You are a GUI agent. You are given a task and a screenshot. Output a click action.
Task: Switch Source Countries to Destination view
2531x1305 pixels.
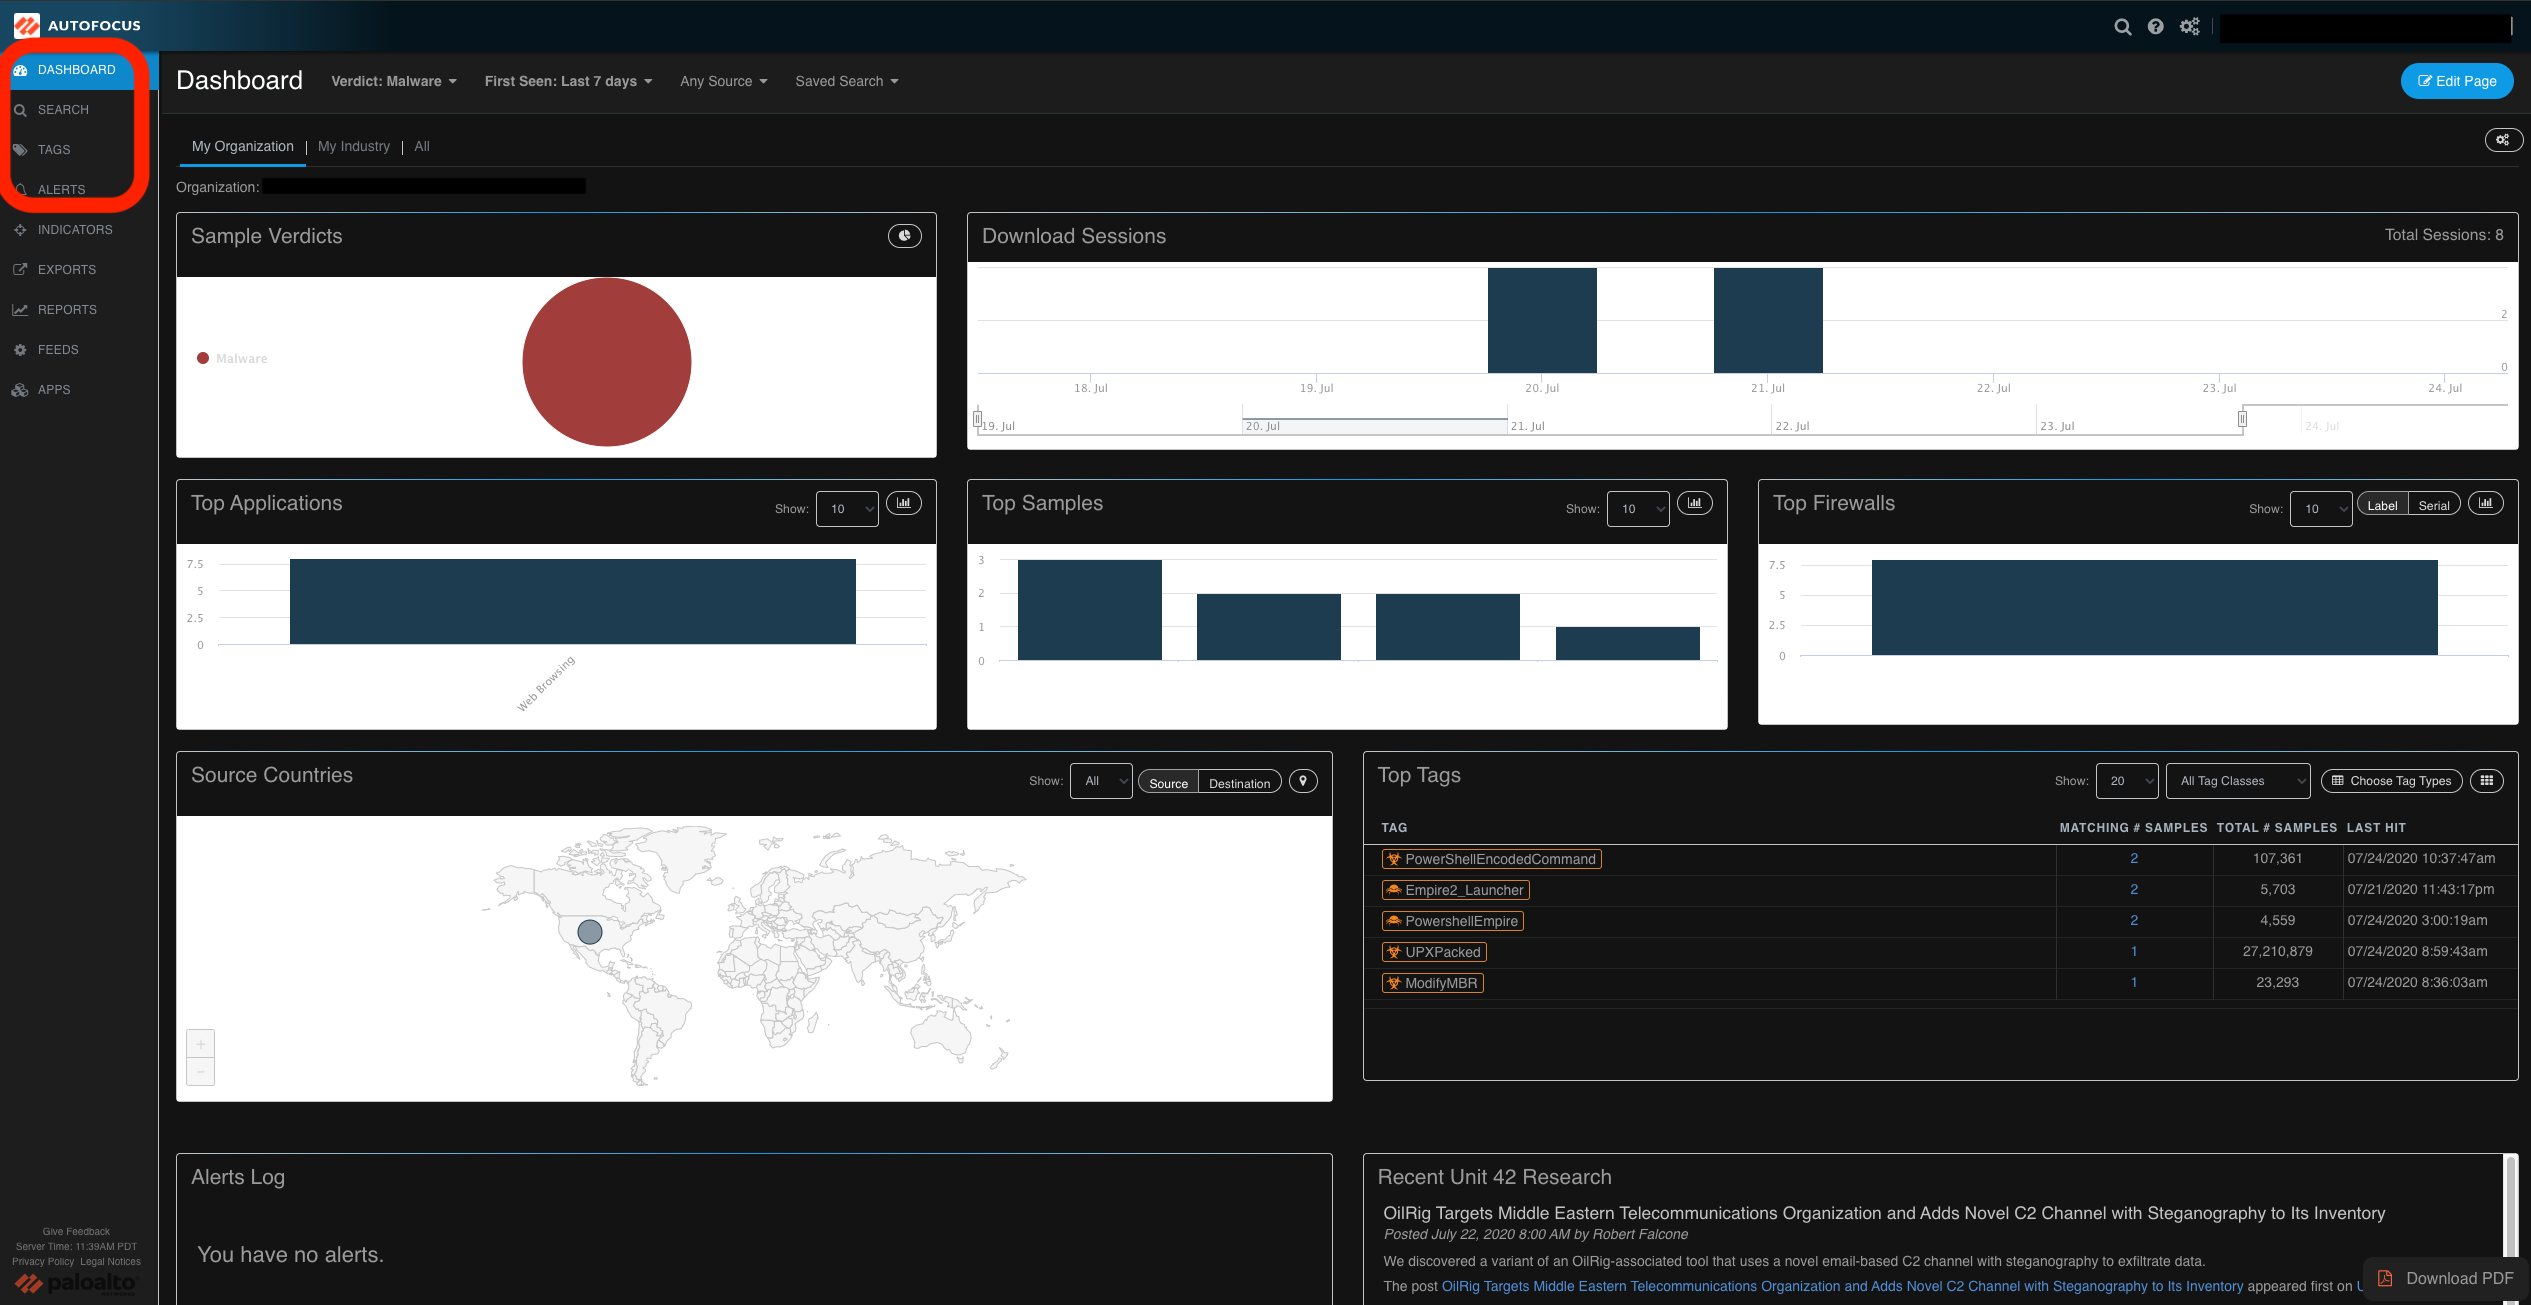1239,782
